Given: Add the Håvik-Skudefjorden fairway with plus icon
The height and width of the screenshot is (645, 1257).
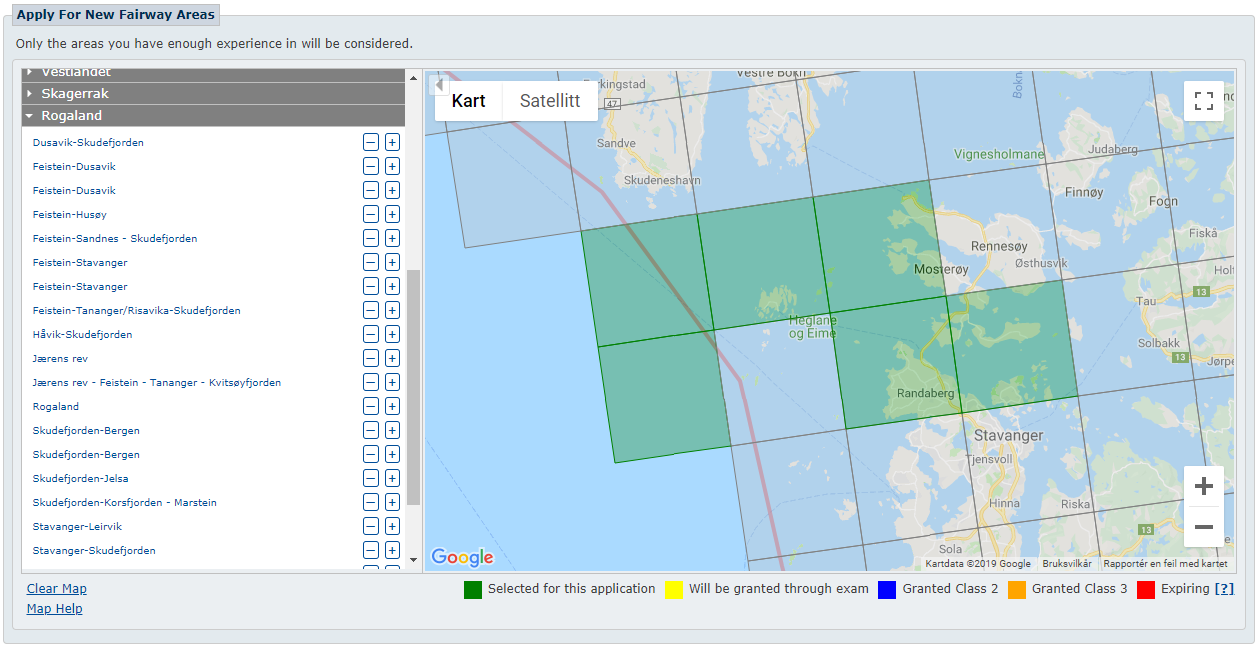Looking at the screenshot, I should tap(392, 334).
